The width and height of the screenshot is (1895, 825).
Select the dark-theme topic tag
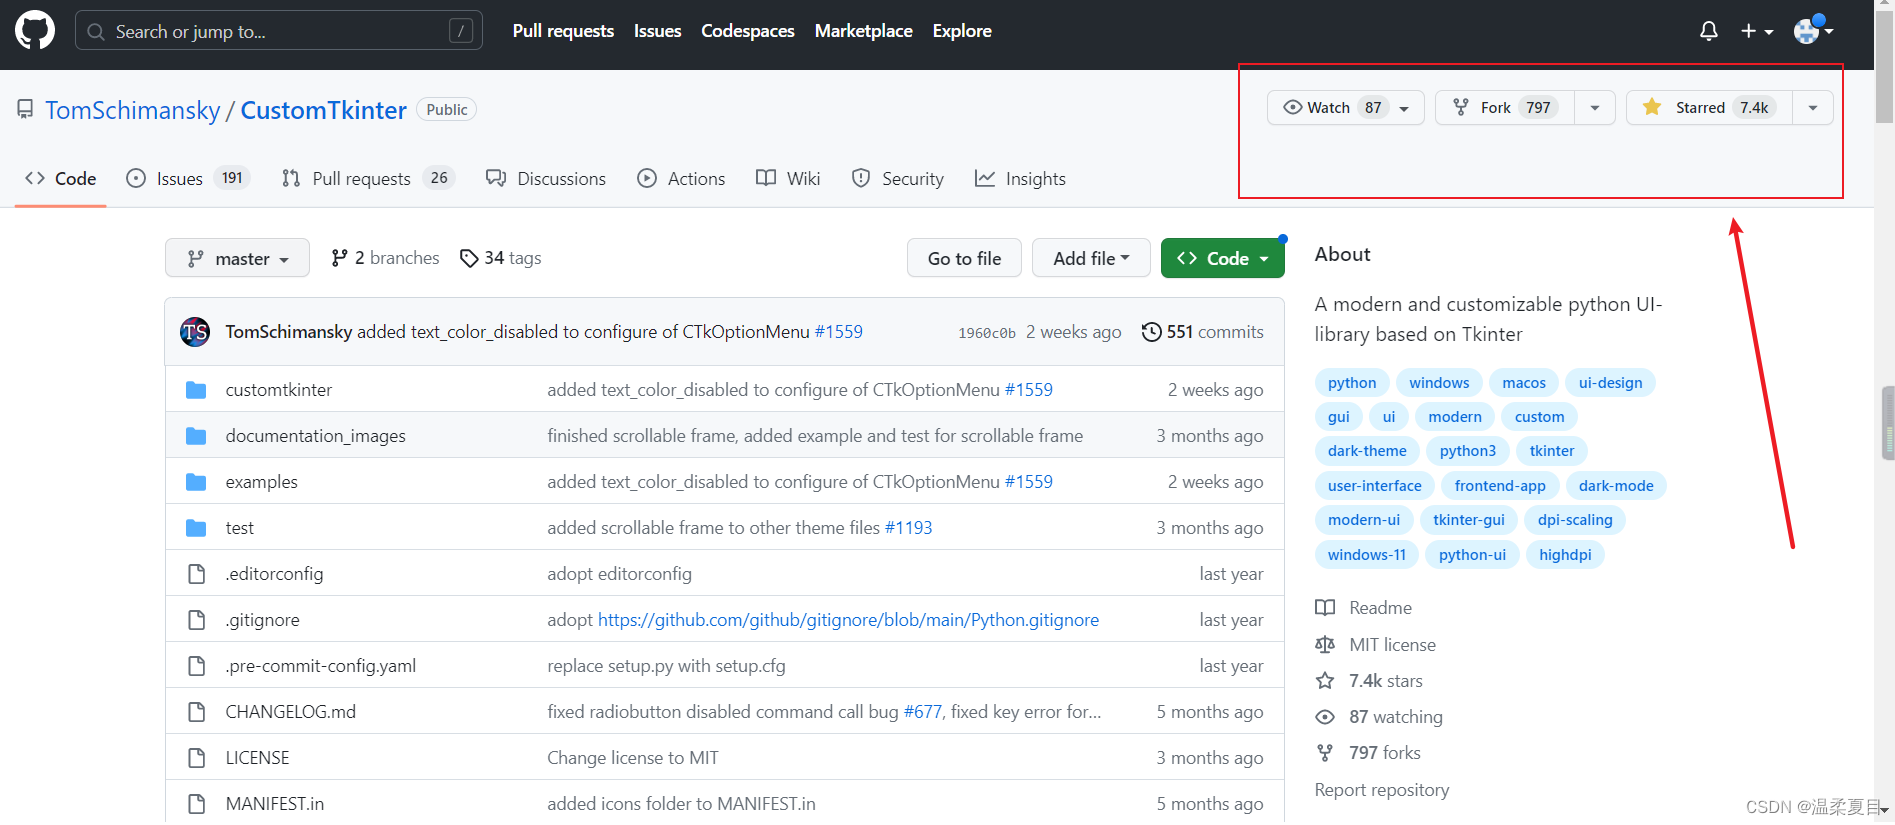(x=1367, y=451)
